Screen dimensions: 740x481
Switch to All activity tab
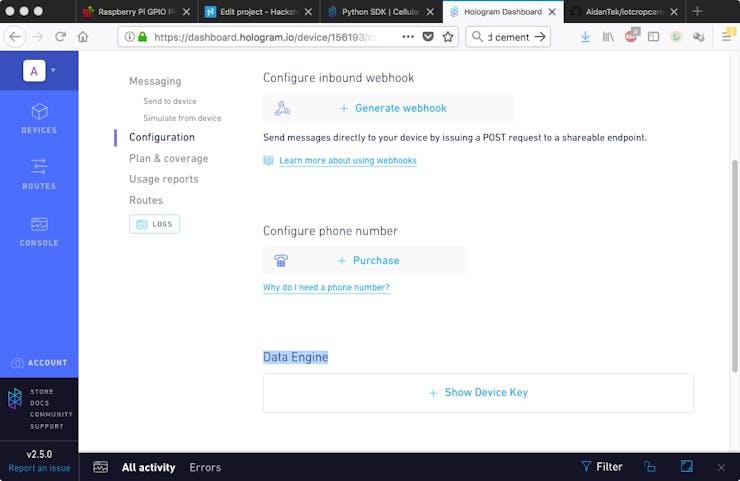148,467
